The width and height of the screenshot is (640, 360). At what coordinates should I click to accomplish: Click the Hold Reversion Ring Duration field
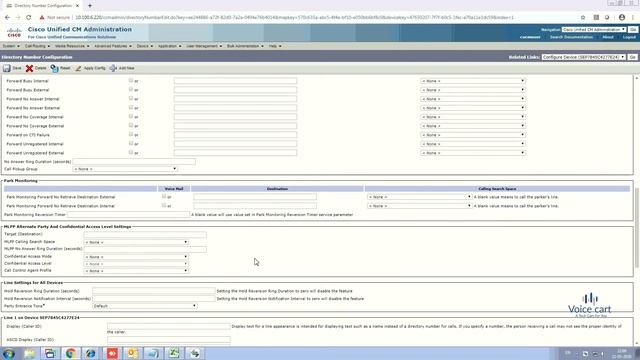click(x=154, y=291)
